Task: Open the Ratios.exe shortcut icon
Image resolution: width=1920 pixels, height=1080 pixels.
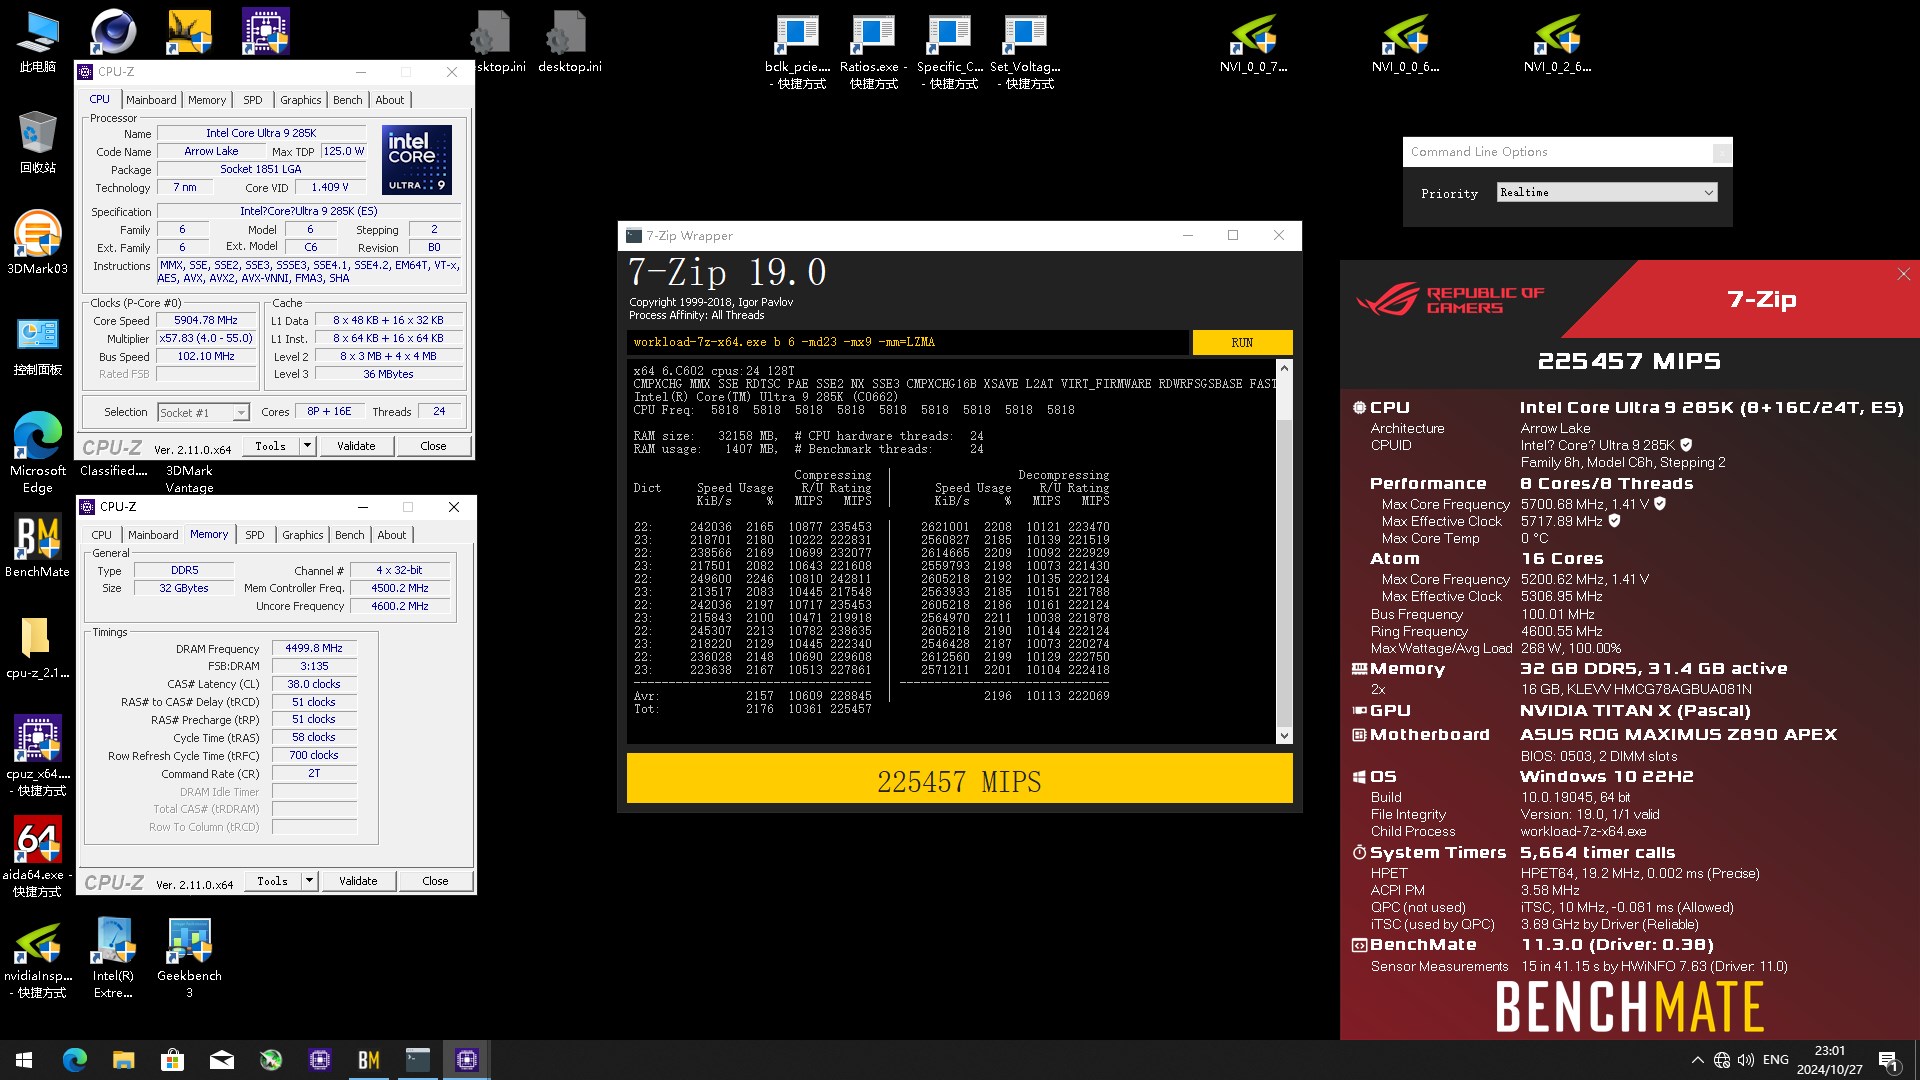Action: coord(873,52)
